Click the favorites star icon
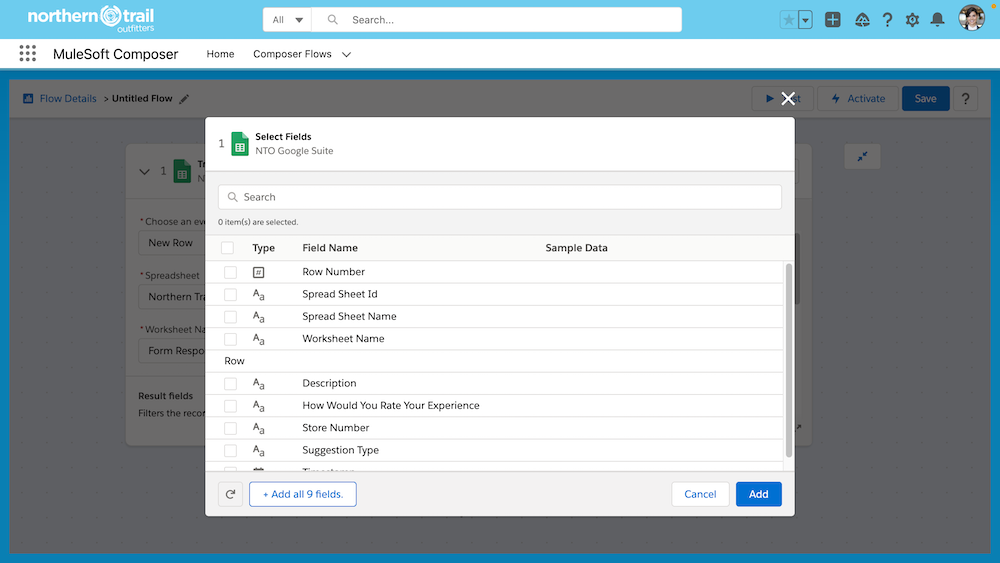The height and width of the screenshot is (563, 1000). pyautogui.click(x=789, y=20)
